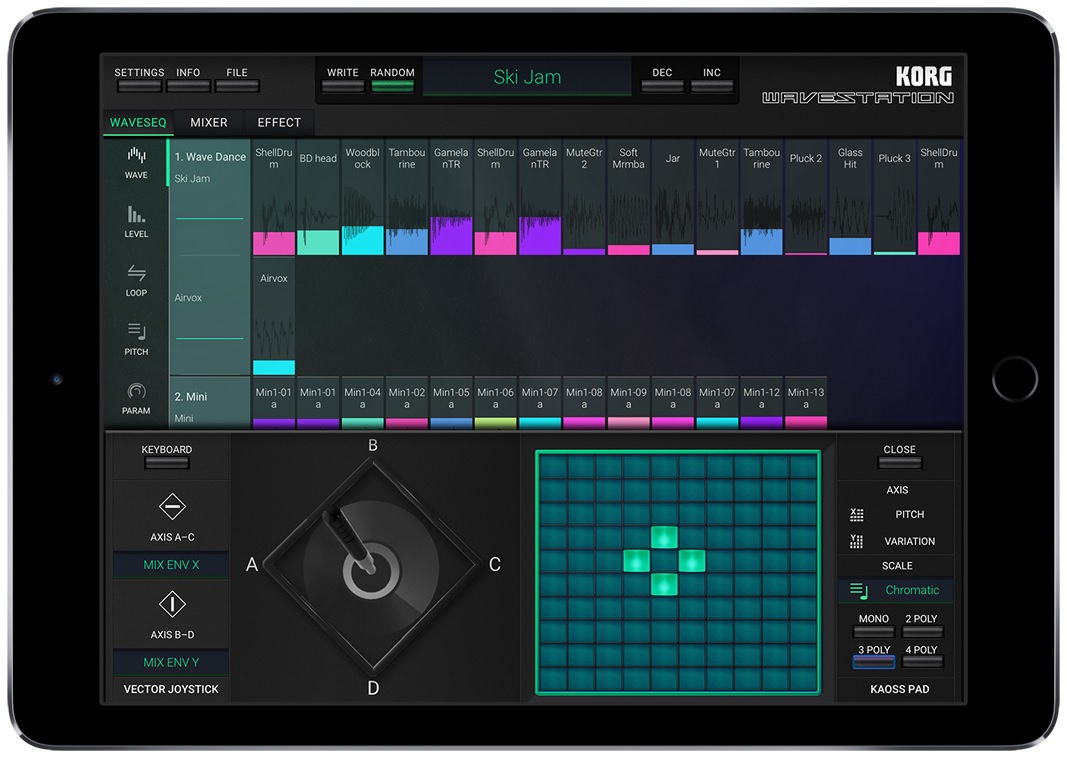Click the VARIATION axis grid icon
This screenshot has height=758, width=1067.
[857, 542]
